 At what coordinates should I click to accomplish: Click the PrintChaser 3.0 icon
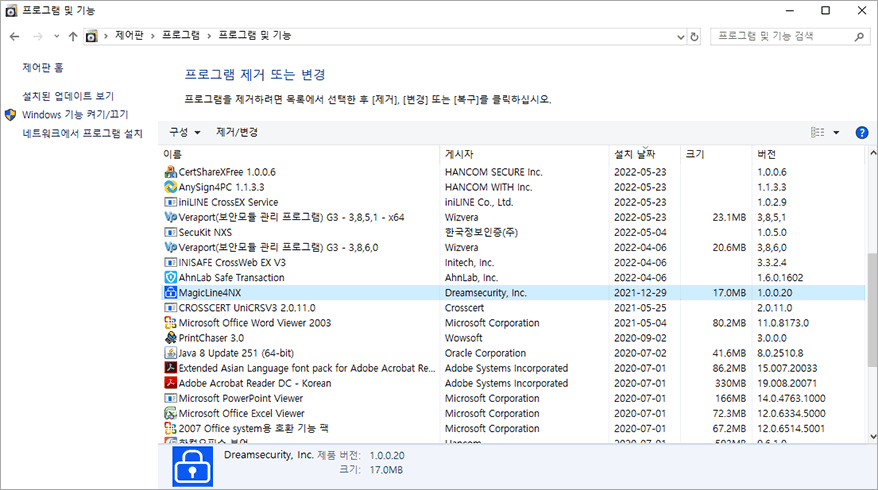point(170,338)
